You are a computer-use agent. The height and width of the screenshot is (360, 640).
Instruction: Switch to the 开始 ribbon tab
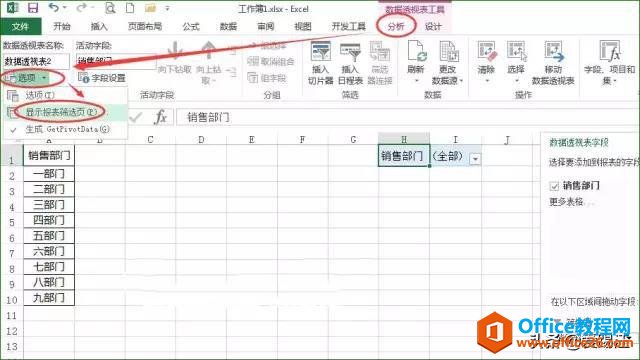pos(62,27)
